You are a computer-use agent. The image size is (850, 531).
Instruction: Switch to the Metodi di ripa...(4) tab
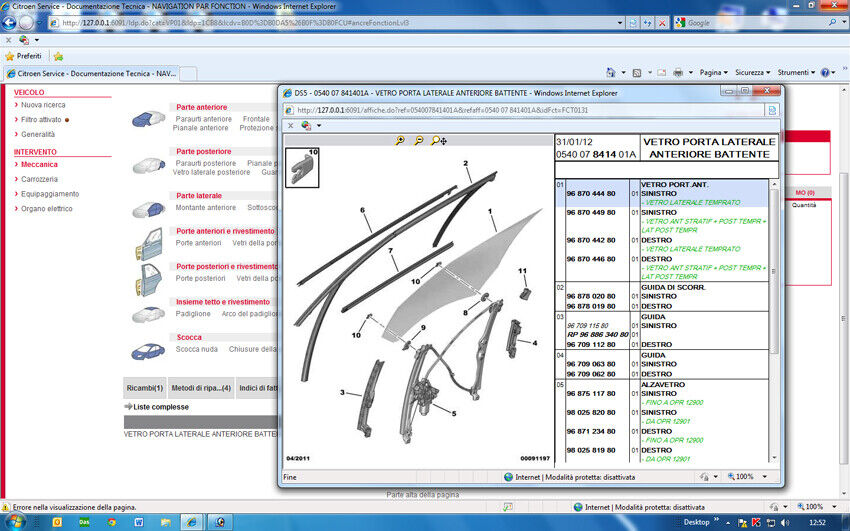[200, 388]
